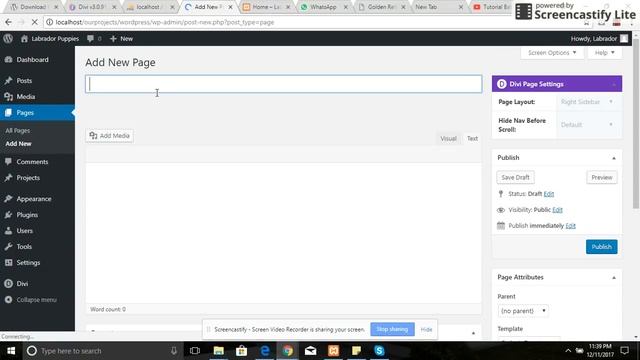
Task: Click the Chrome taskbar icon
Action: [288, 351]
